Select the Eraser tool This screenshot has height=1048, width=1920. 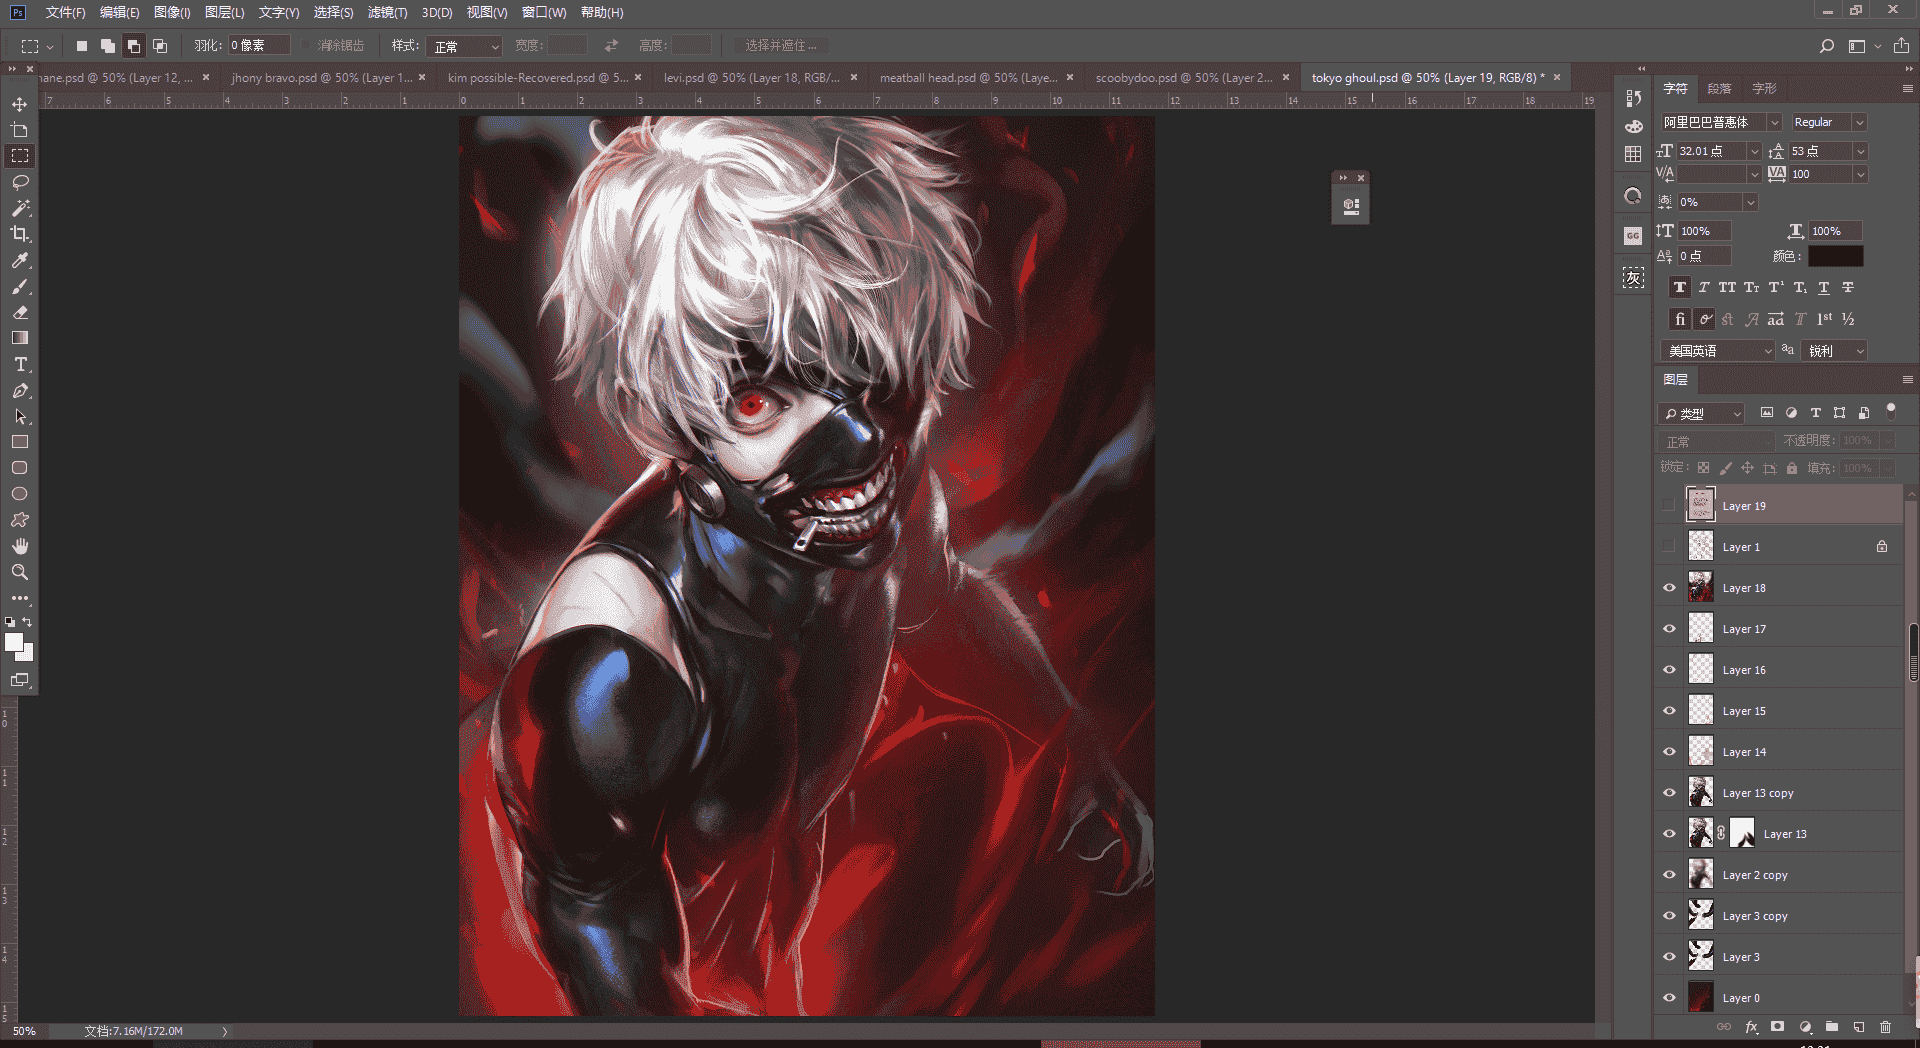coord(19,312)
